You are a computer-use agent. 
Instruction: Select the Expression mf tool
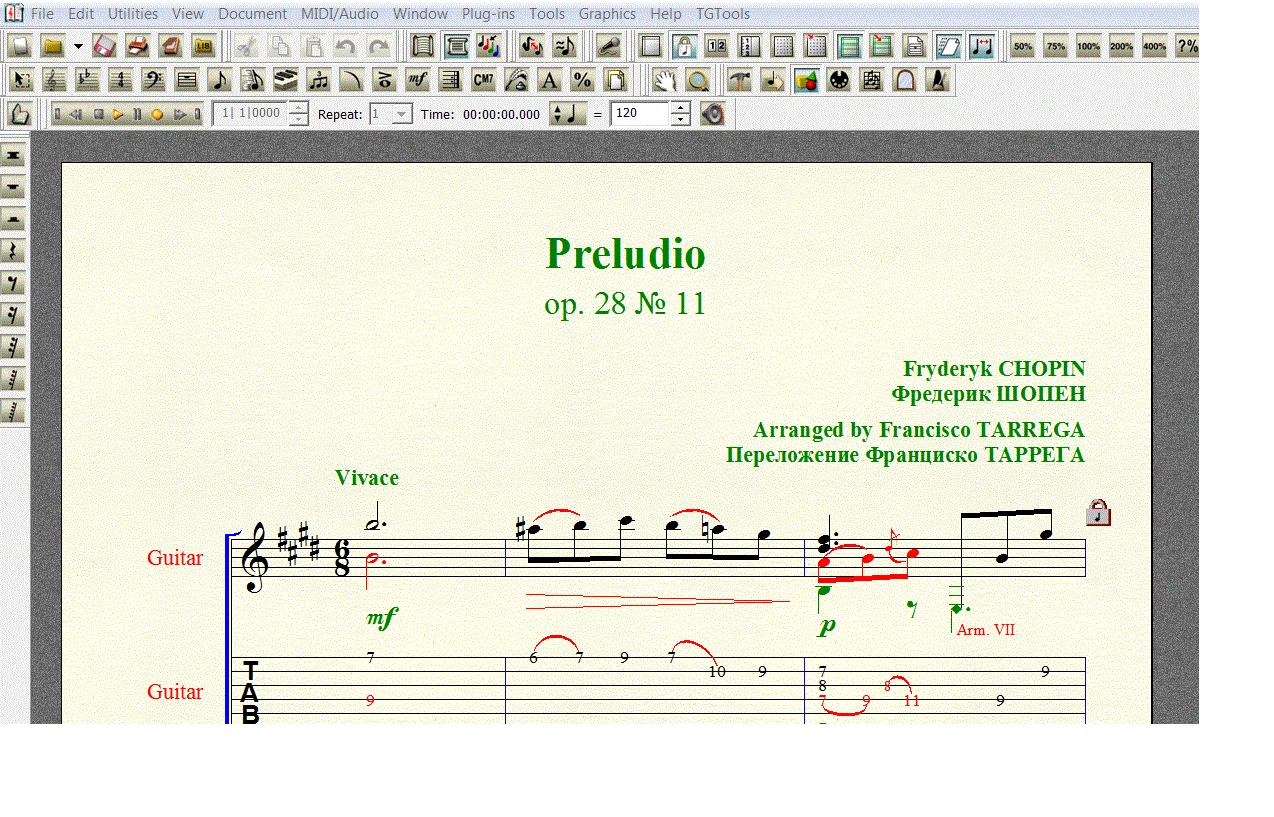(x=418, y=81)
